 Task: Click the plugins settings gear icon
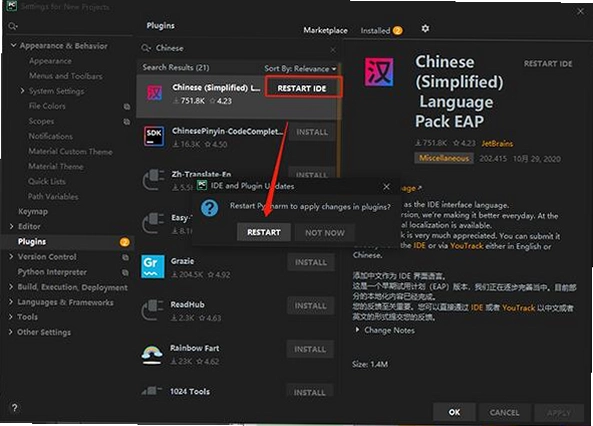tap(425, 29)
